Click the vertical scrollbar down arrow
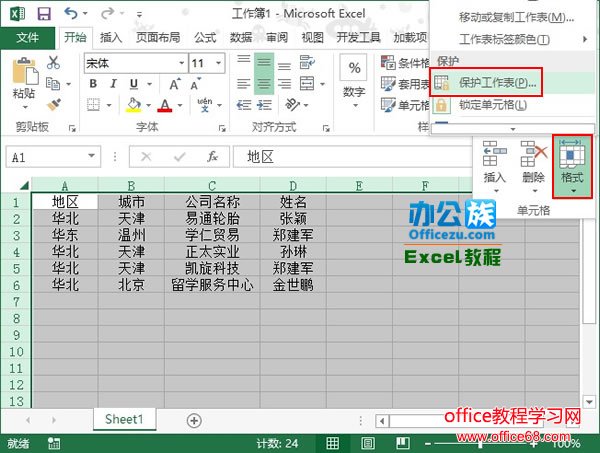This screenshot has height=453, width=600. pyautogui.click(x=589, y=402)
